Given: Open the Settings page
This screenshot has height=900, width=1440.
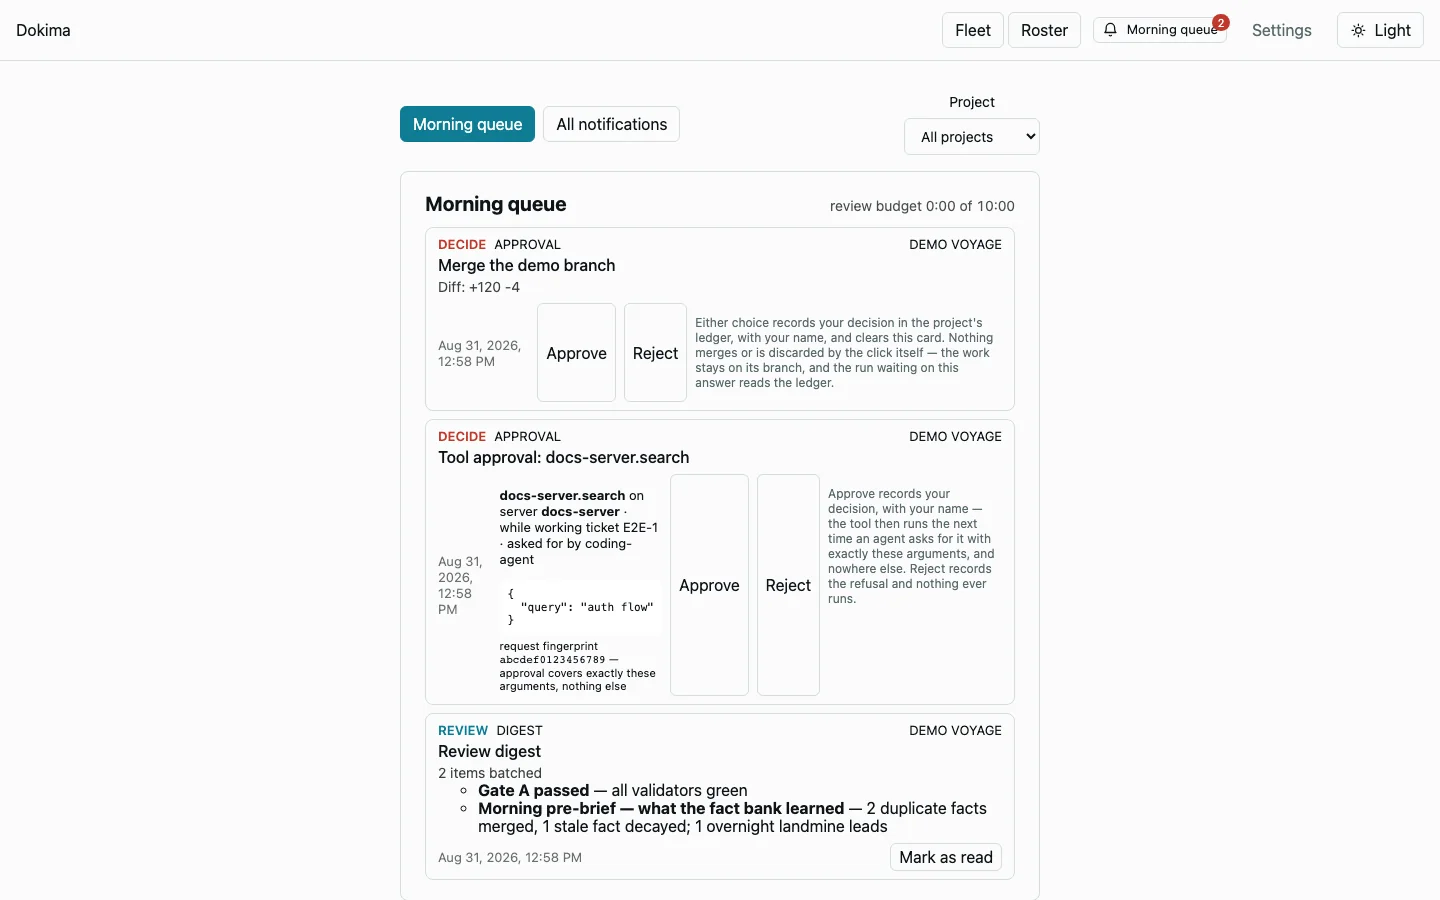Looking at the screenshot, I should click(1281, 30).
